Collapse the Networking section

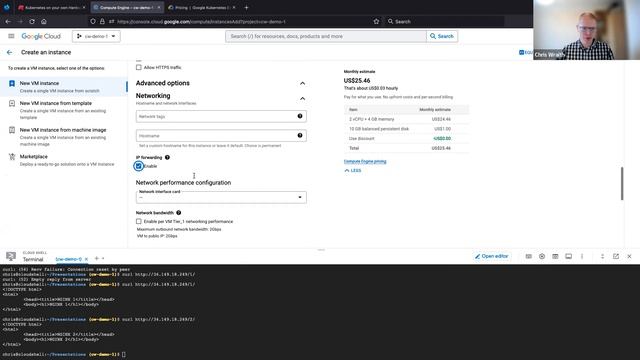(x=302, y=98)
